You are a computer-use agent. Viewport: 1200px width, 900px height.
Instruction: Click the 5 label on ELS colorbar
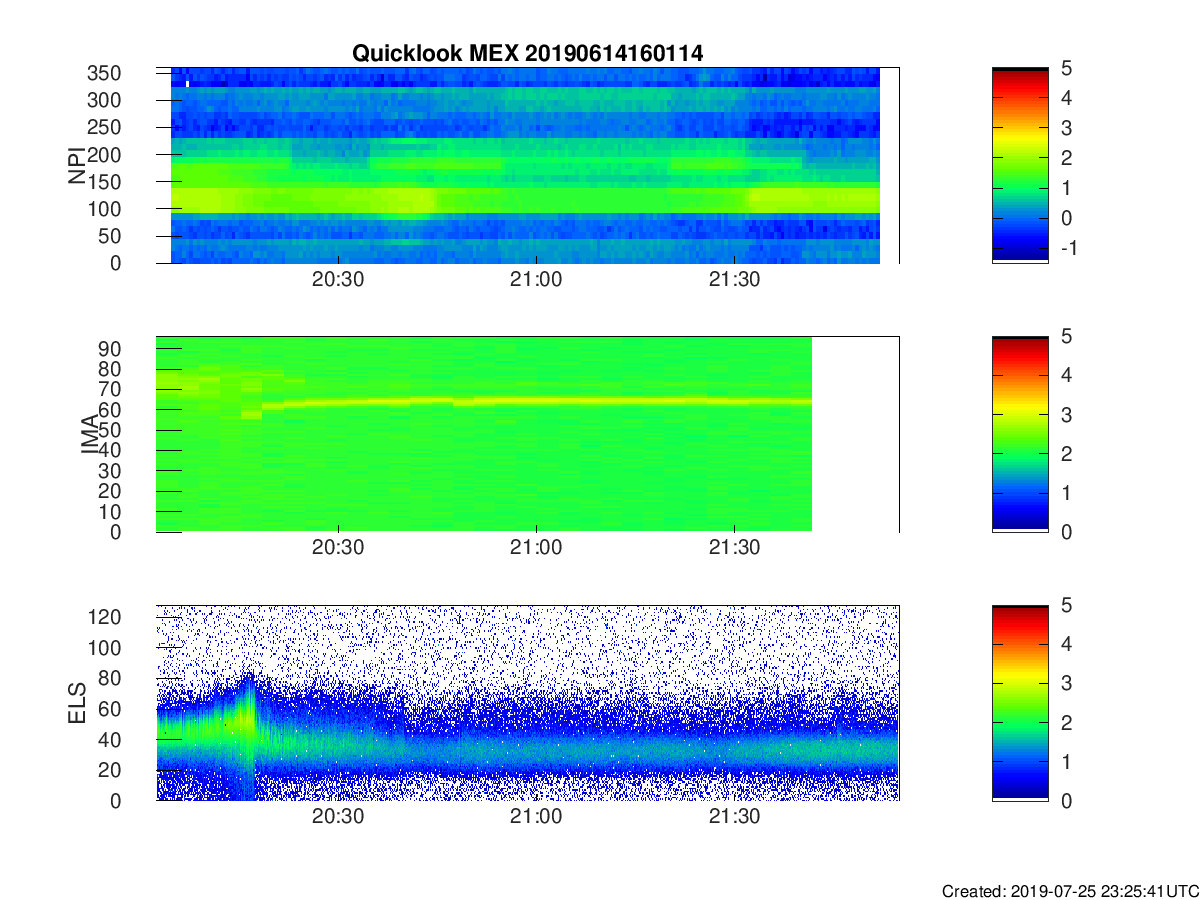(1065, 605)
